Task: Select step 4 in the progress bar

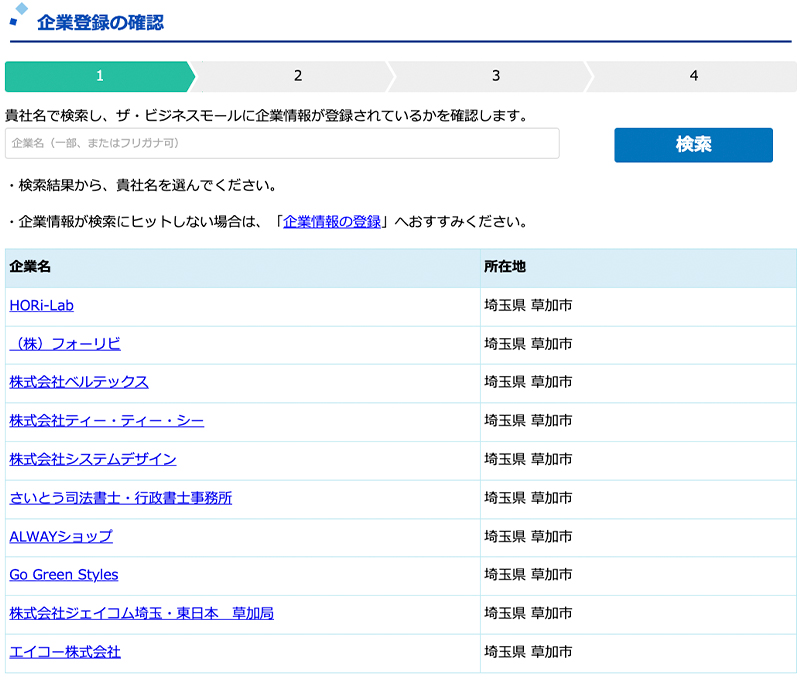Action: click(x=692, y=75)
